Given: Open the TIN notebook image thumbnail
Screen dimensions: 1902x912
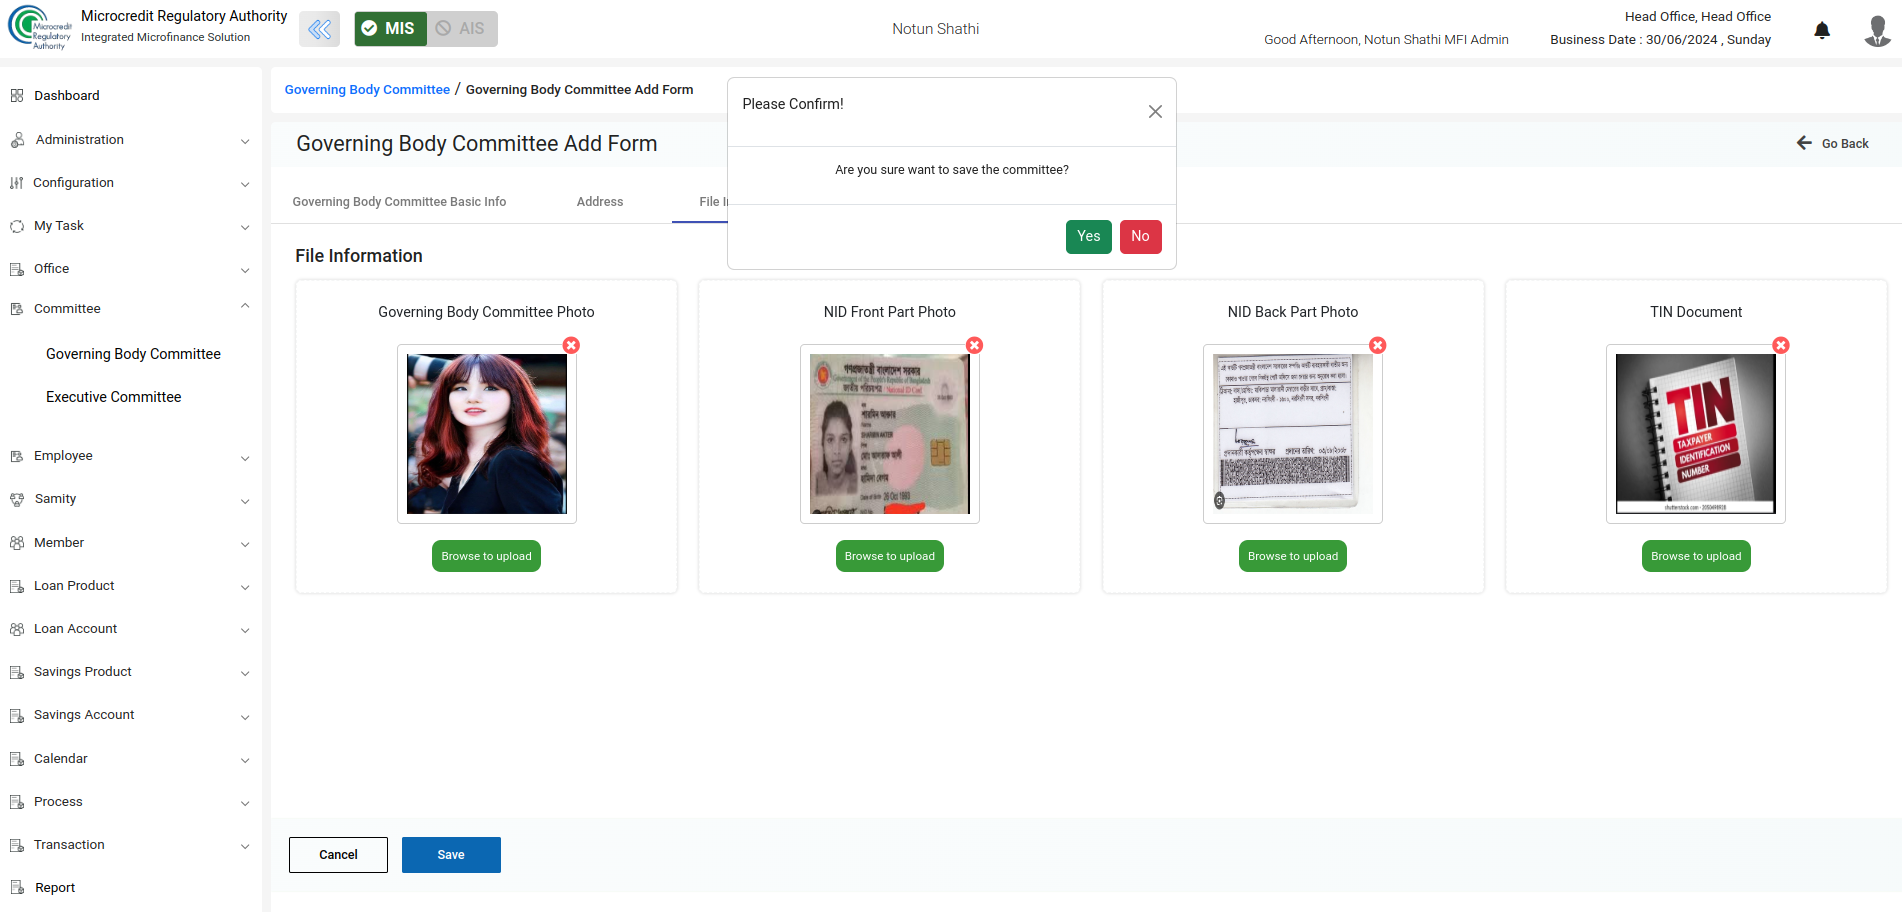Looking at the screenshot, I should 1696,434.
